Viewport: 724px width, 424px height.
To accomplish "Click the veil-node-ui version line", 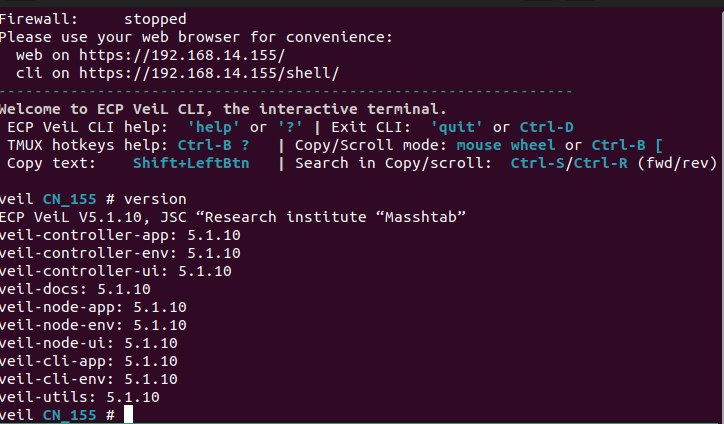I will click(89, 343).
